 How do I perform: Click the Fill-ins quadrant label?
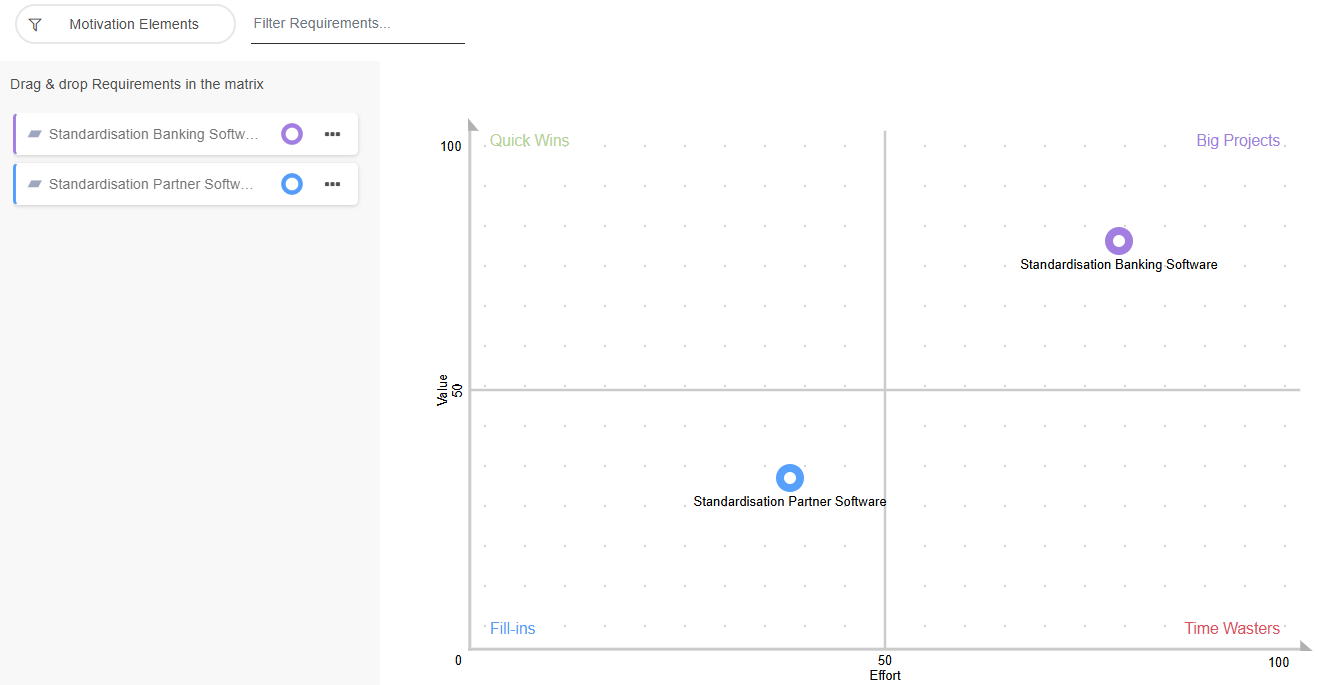tap(512, 629)
